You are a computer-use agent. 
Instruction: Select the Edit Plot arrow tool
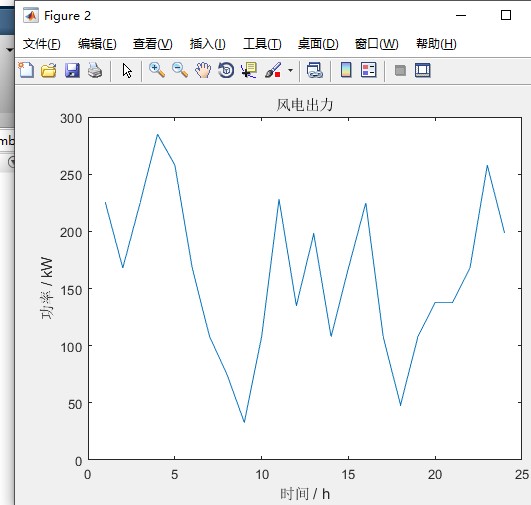tap(127, 71)
